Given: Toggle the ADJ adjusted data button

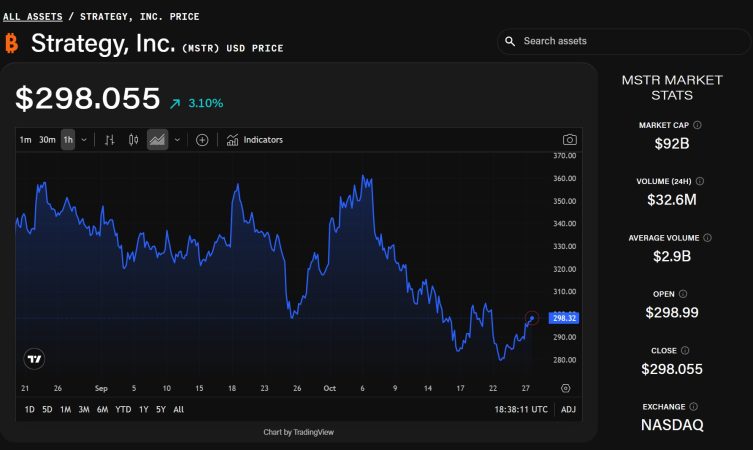Looking at the screenshot, I should (x=568, y=409).
